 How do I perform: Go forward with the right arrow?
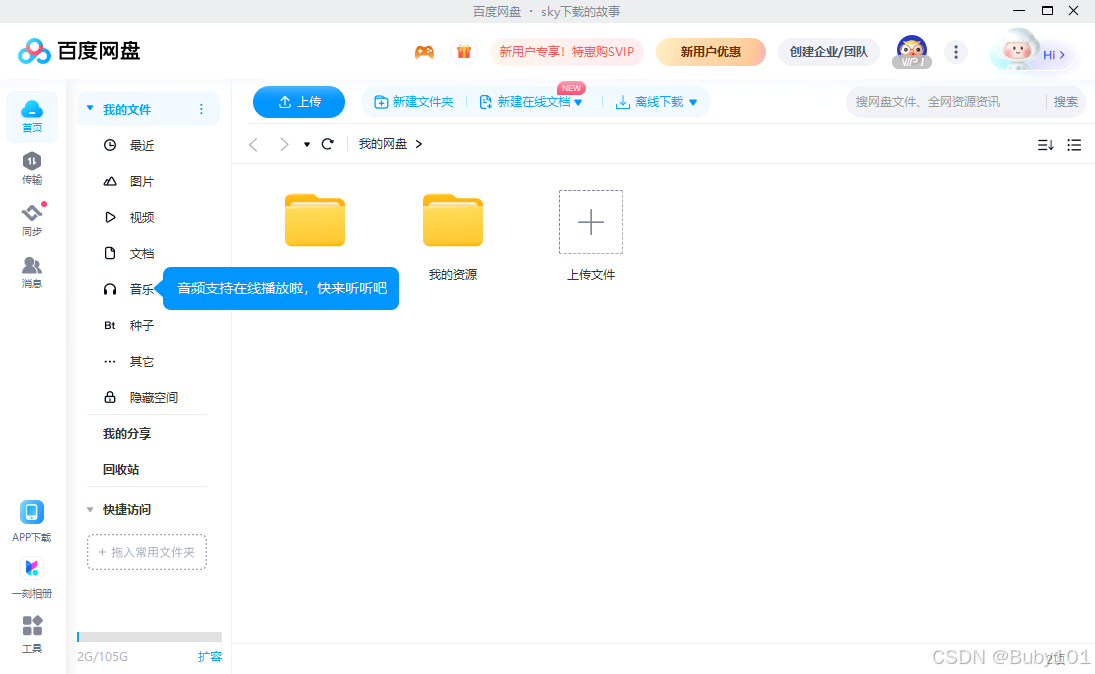point(284,144)
